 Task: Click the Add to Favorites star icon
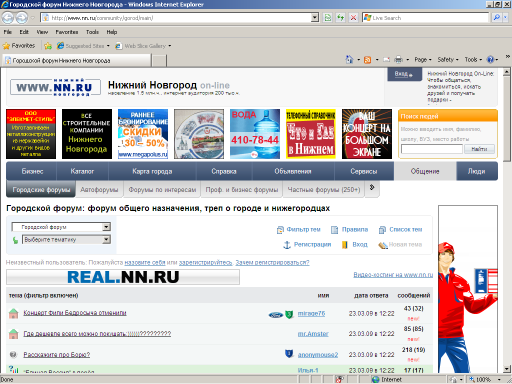click(x=48, y=46)
